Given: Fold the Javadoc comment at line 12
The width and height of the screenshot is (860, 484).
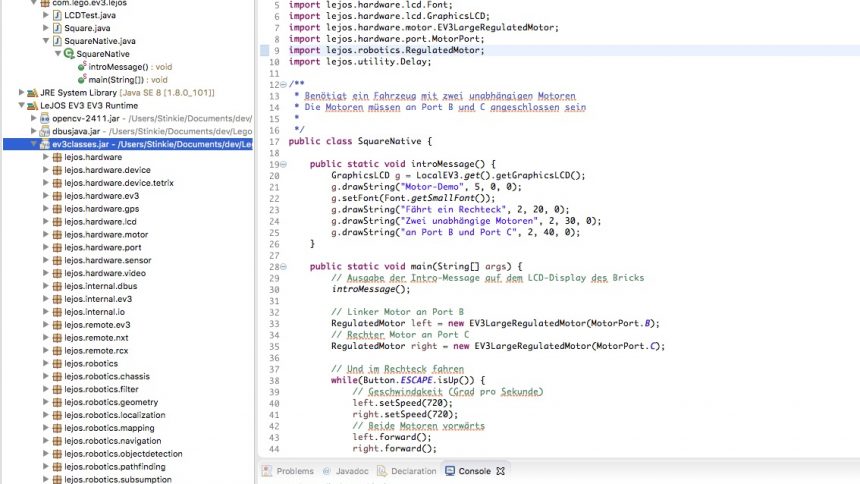Looking at the screenshot, I should [284, 85].
